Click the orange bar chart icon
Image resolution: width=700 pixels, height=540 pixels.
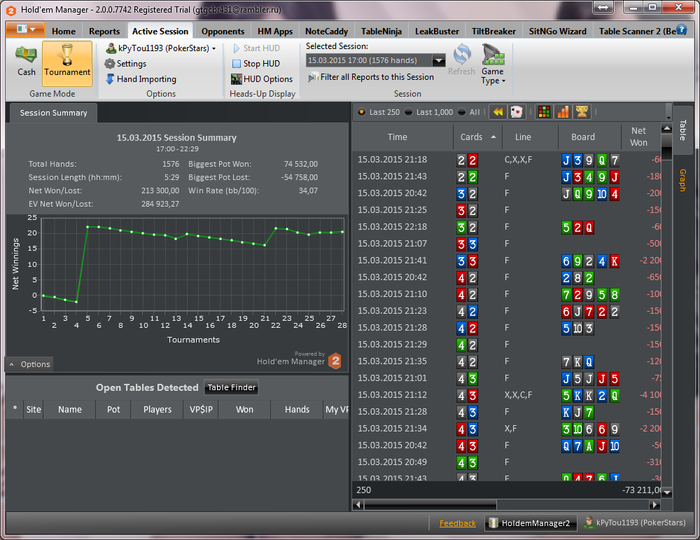(563, 112)
